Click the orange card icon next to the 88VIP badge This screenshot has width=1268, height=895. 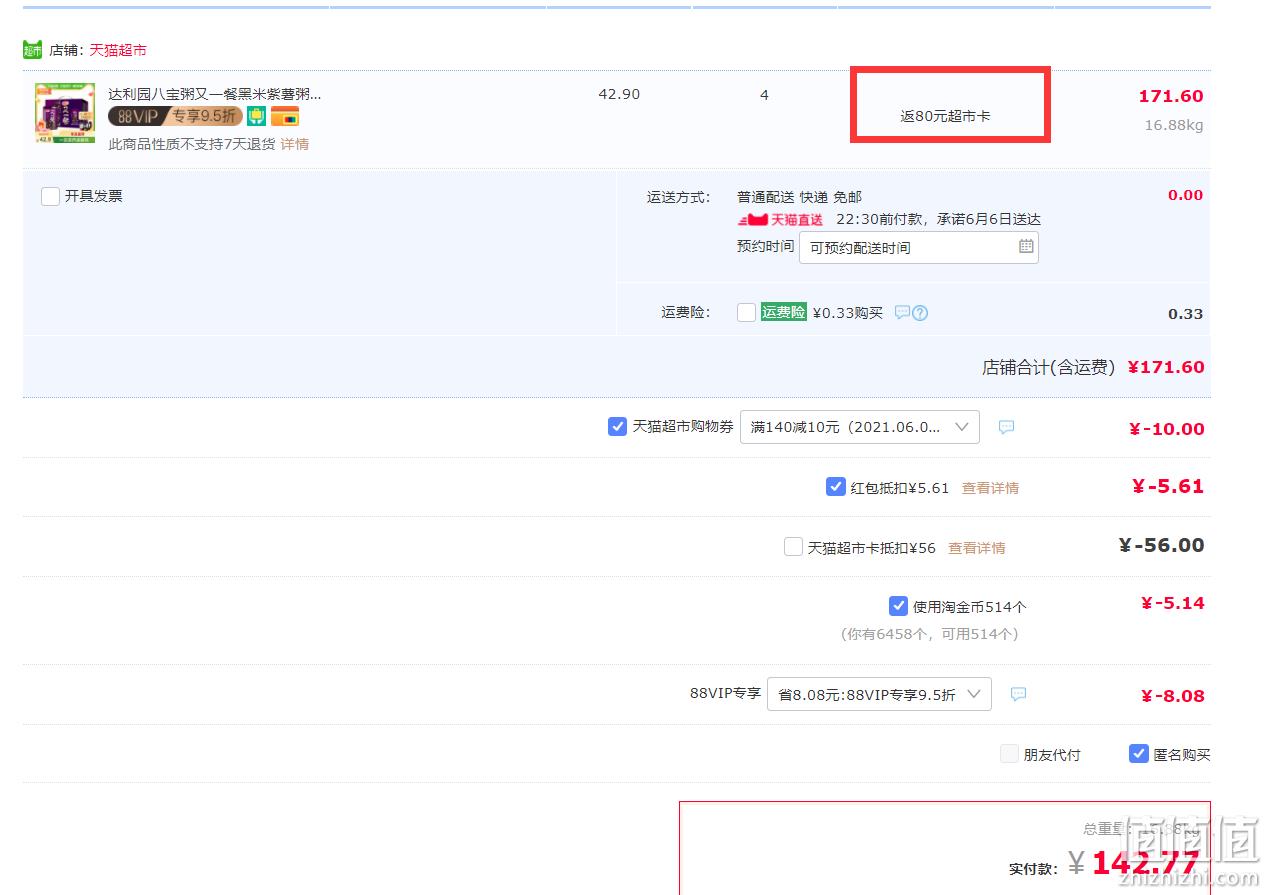tap(285, 116)
